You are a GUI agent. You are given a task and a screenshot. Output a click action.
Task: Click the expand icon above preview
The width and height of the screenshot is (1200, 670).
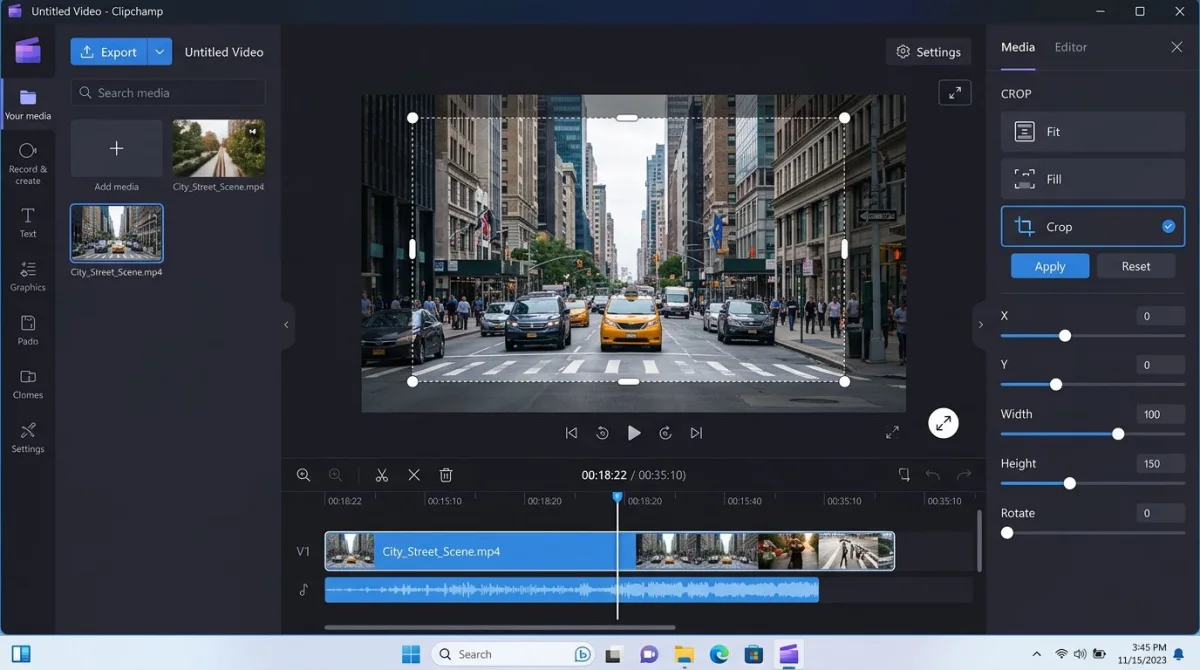[955, 93]
